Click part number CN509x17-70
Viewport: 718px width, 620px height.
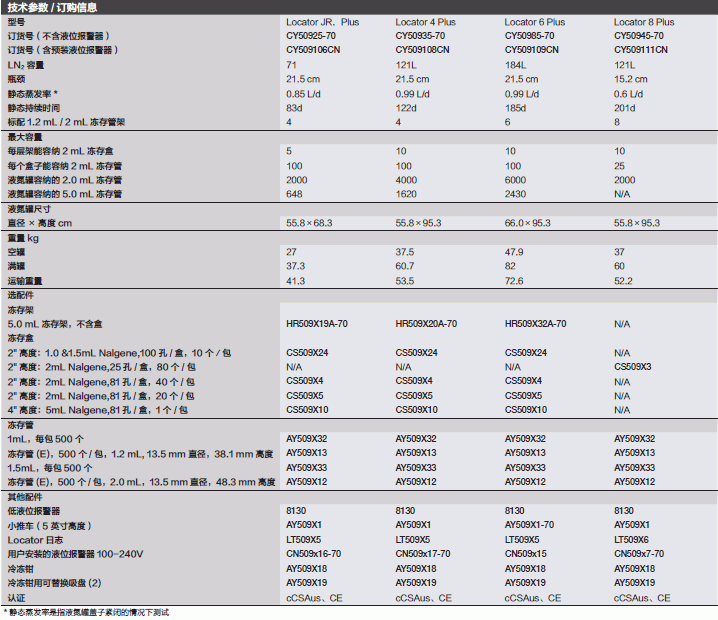(423, 554)
